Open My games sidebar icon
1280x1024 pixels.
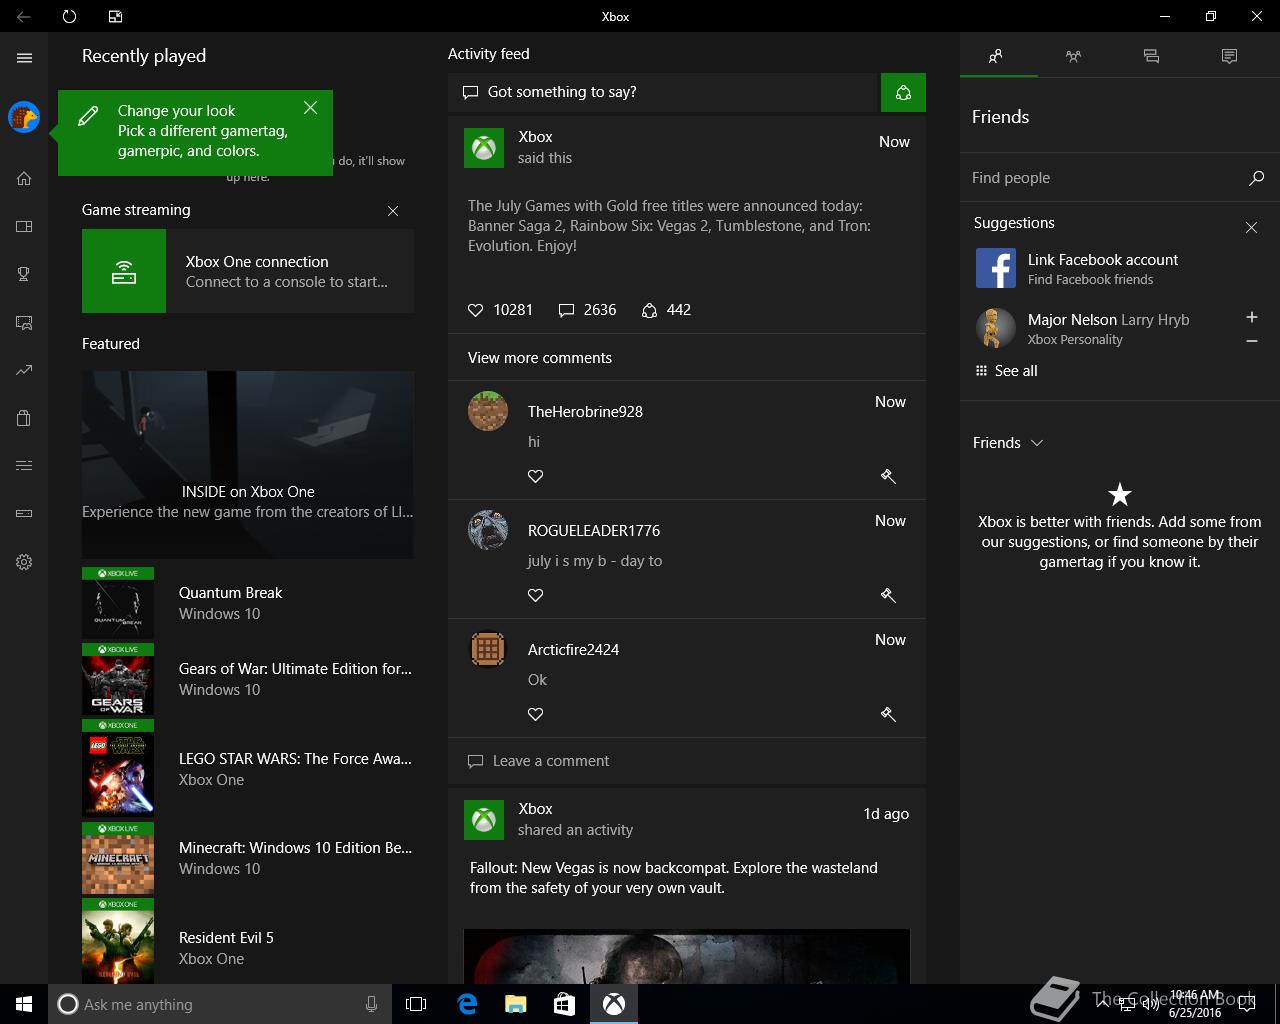pyautogui.click(x=24, y=226)
